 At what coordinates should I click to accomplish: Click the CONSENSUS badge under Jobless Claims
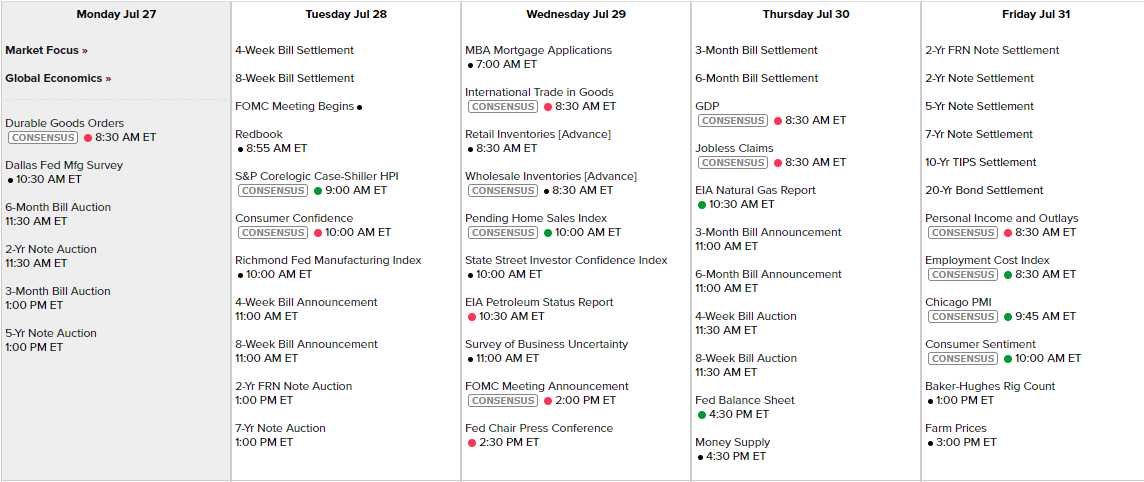tap(733, 163)
